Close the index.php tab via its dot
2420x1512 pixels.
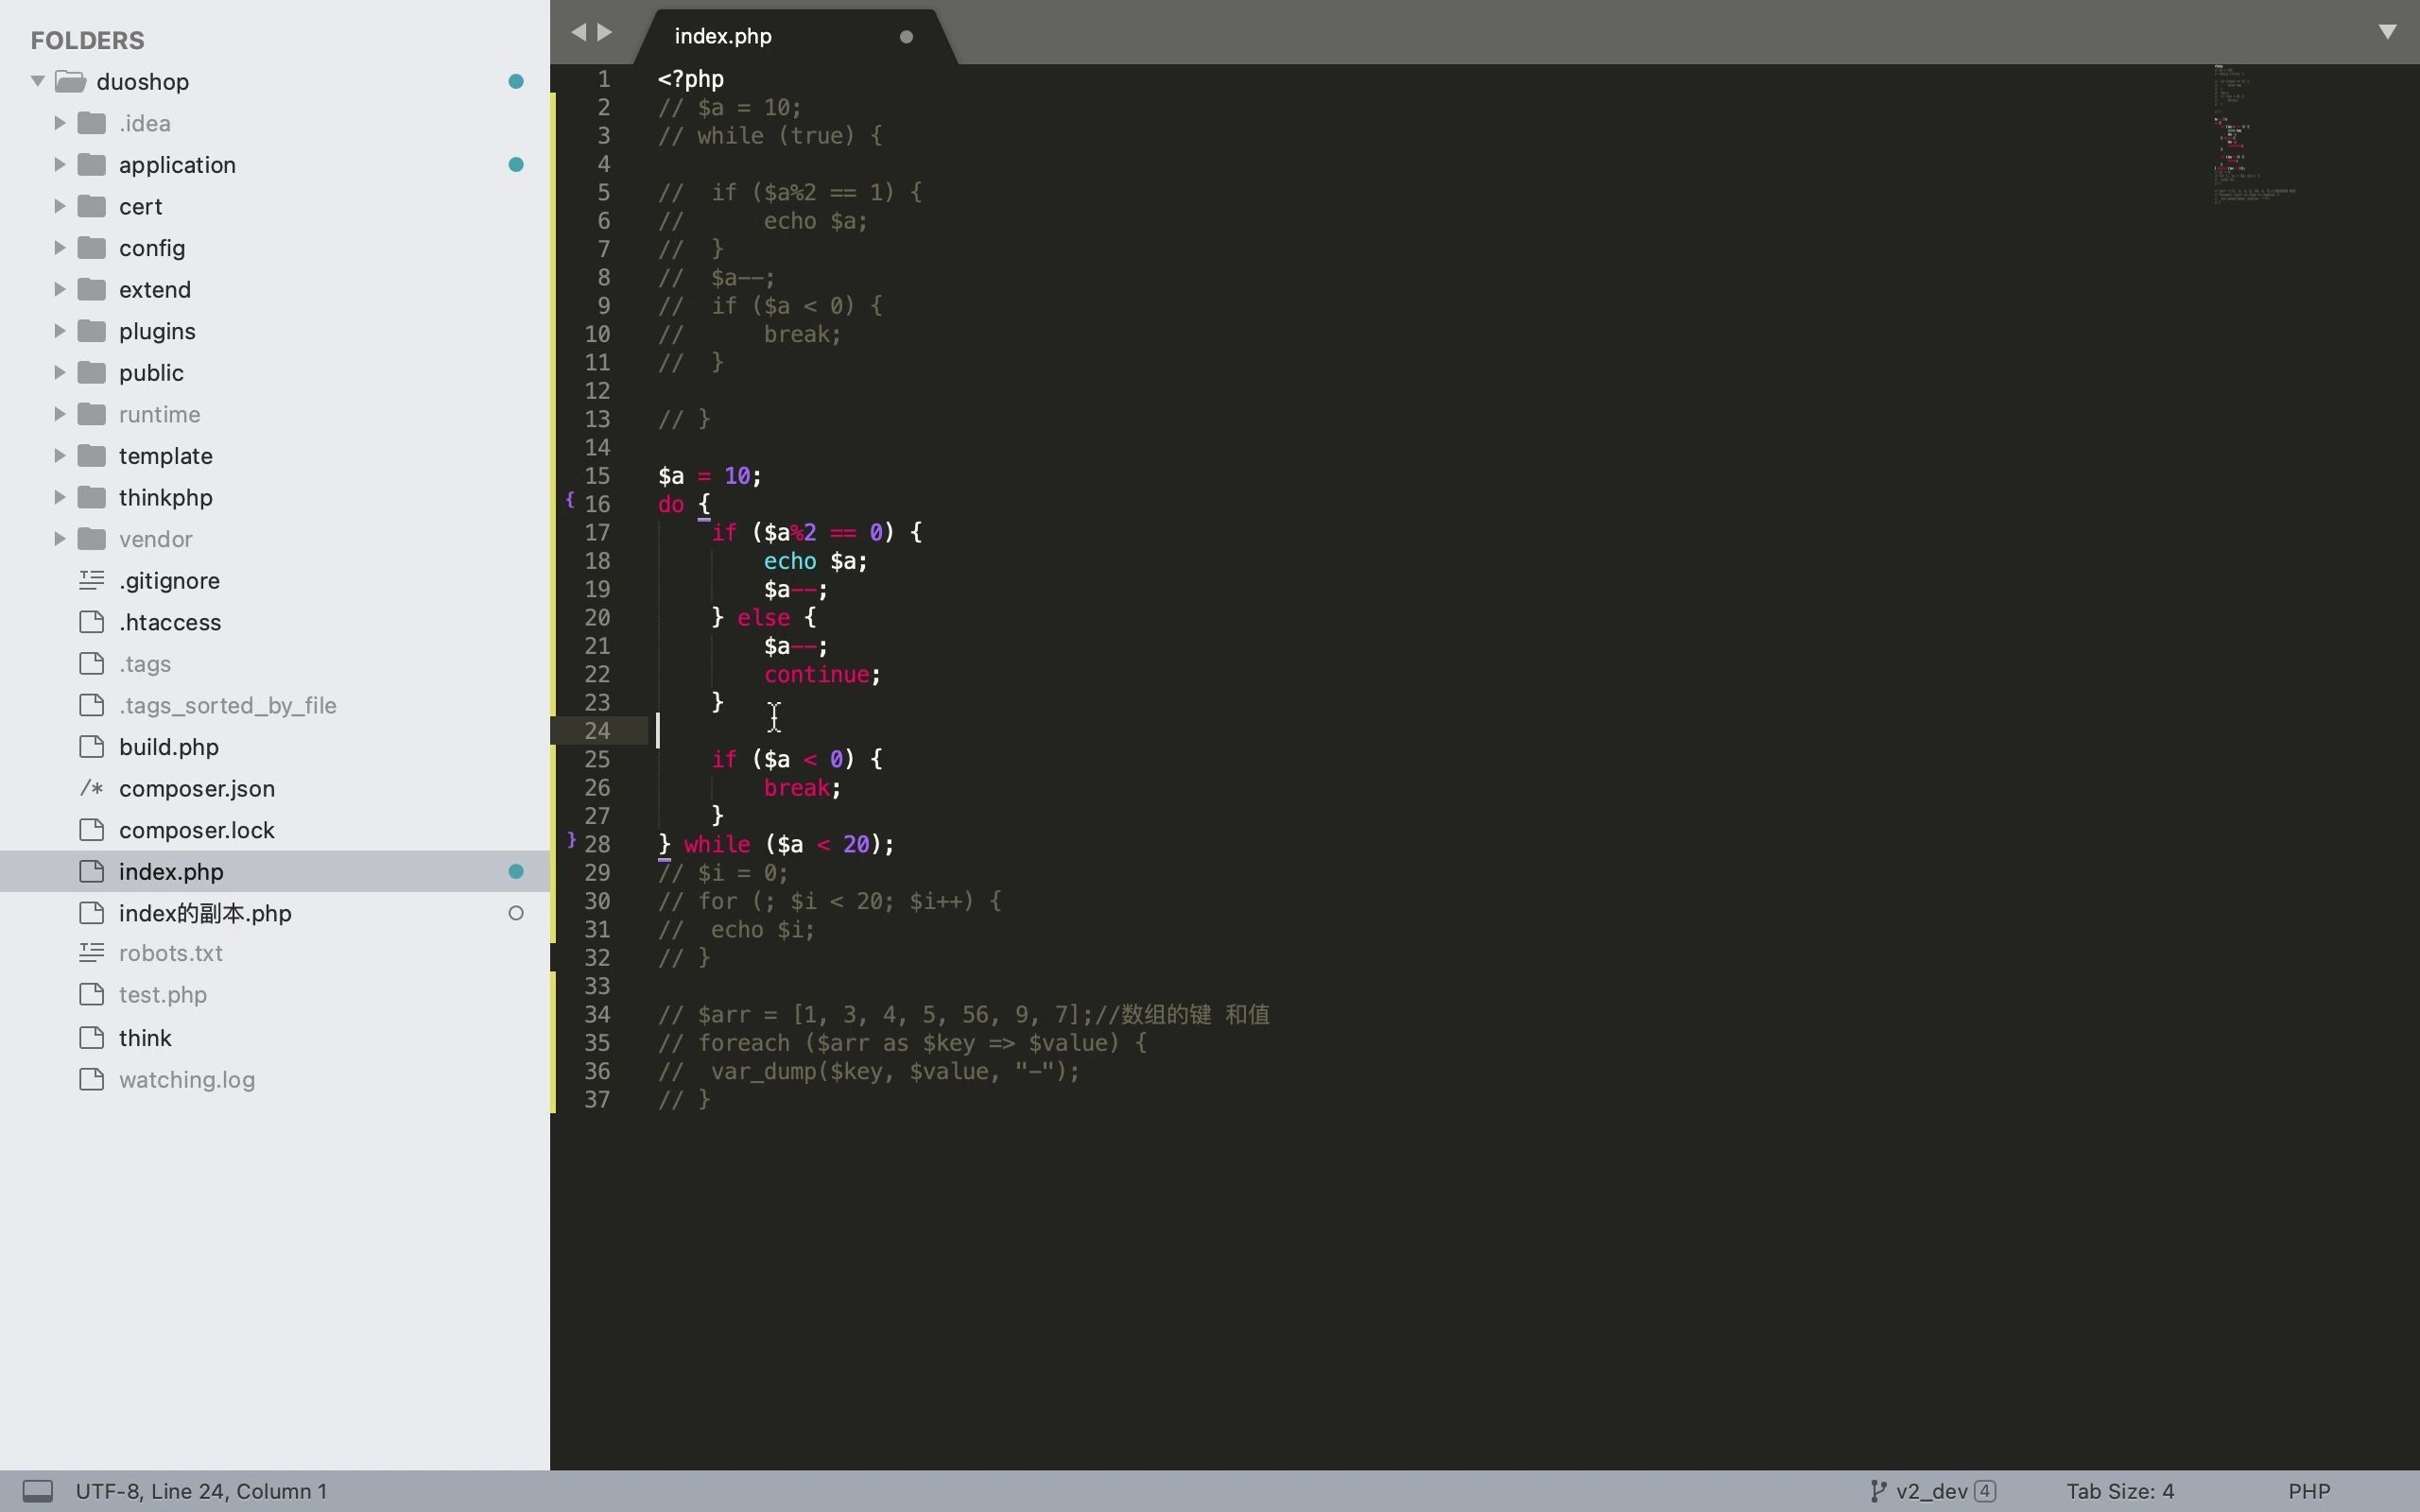click(x=906, y=37)
